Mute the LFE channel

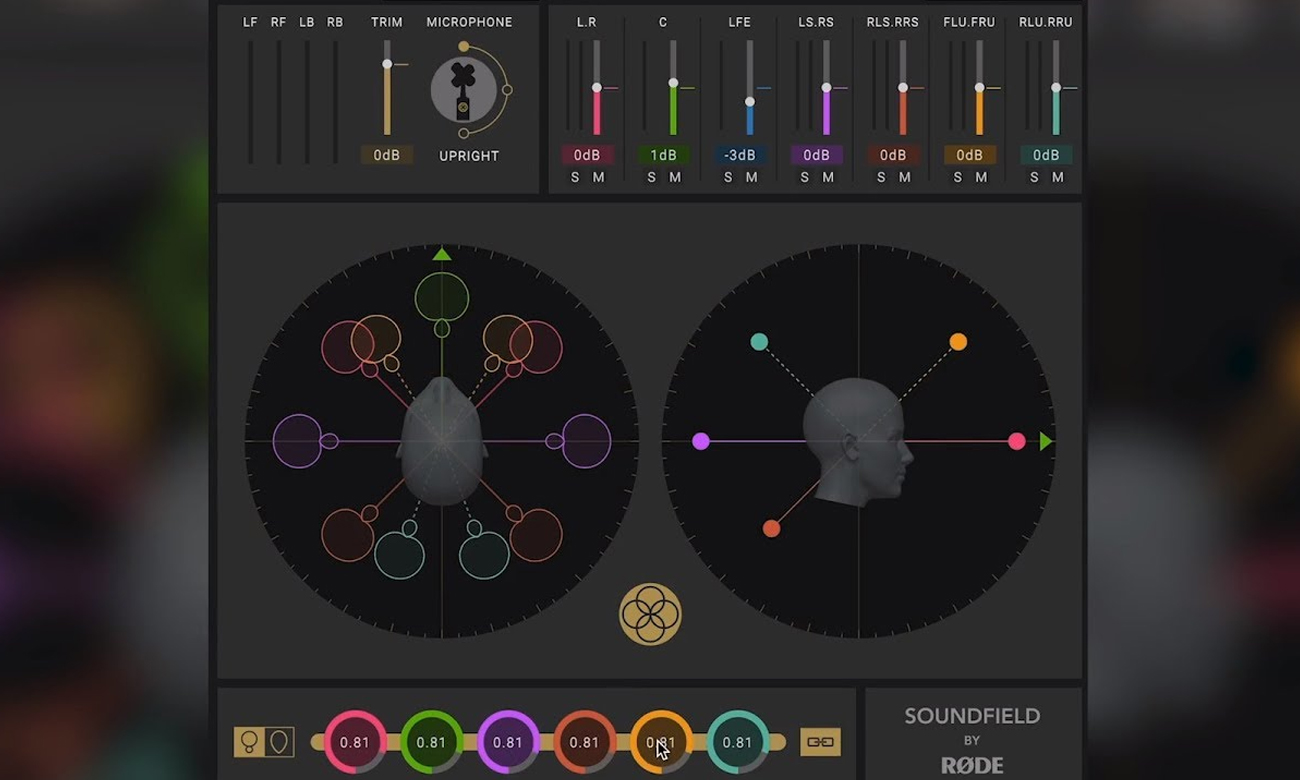pyautogui.click(x=751, y=177)
